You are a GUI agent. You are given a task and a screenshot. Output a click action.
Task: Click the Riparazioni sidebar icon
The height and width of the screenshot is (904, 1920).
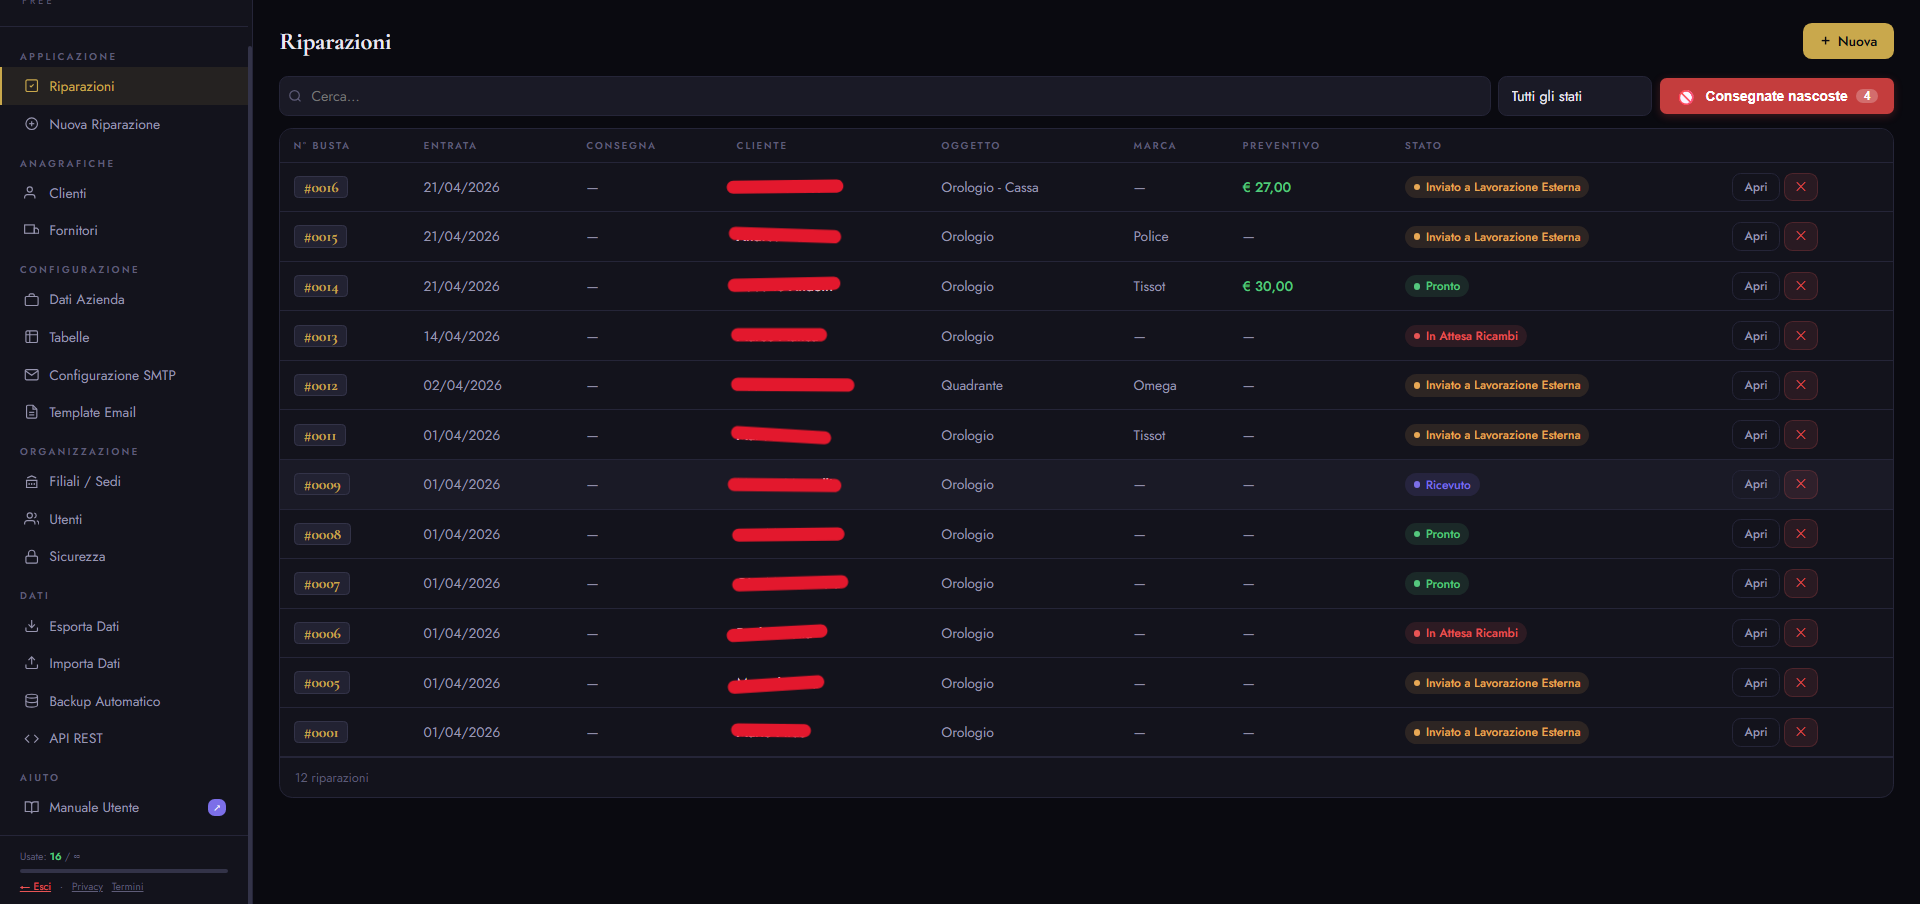click(32, 86)
